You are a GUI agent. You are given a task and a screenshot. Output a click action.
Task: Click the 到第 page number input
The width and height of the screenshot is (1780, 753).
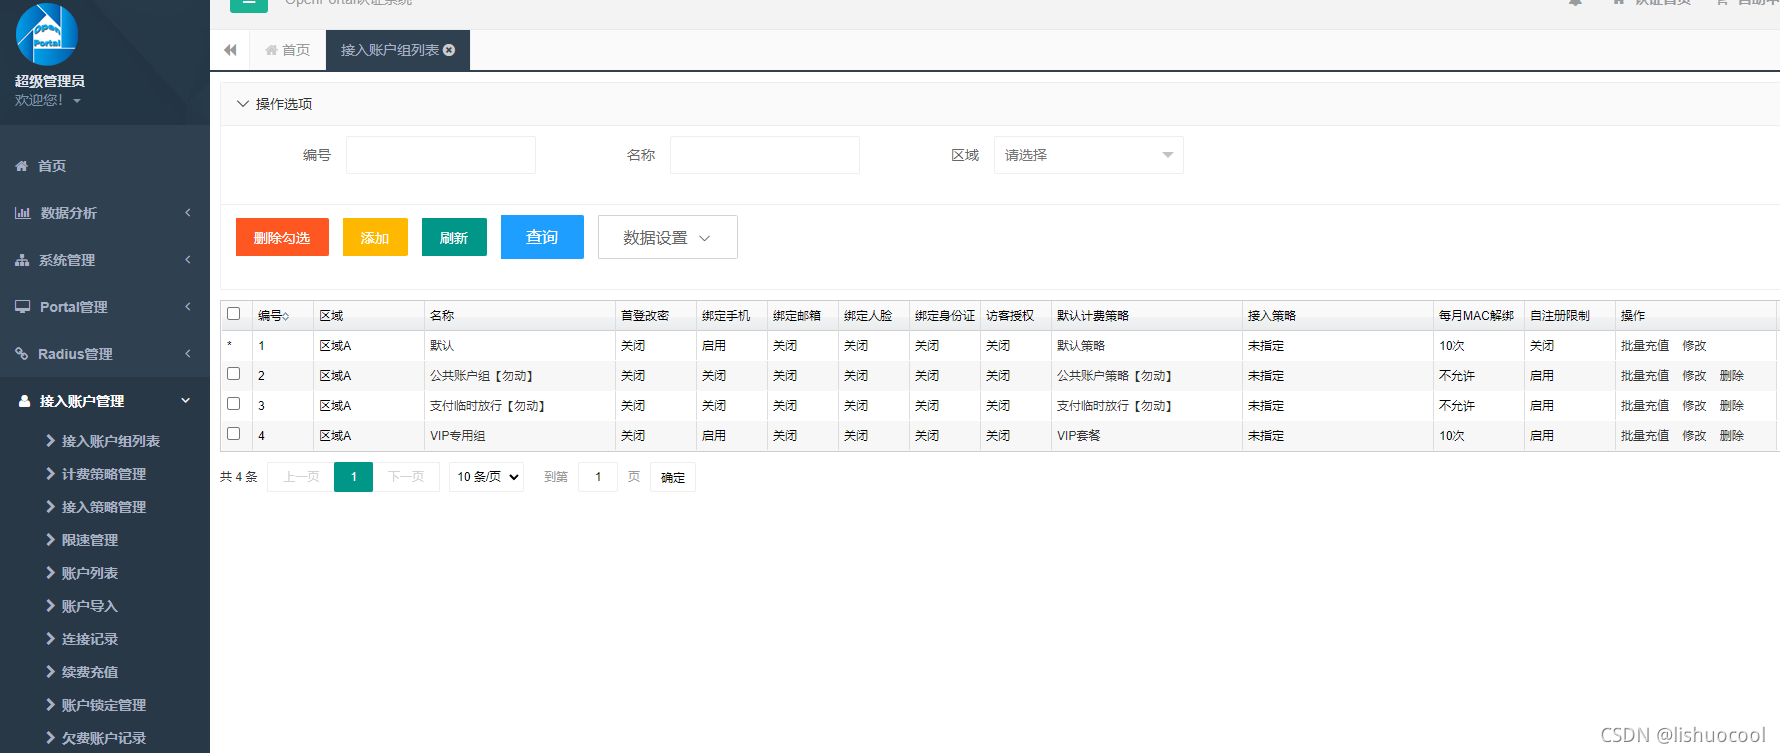598,477
